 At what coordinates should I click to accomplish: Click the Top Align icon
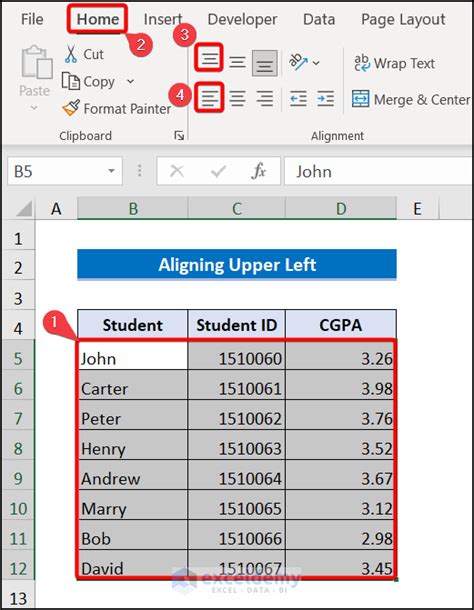(x=209, y=59)
